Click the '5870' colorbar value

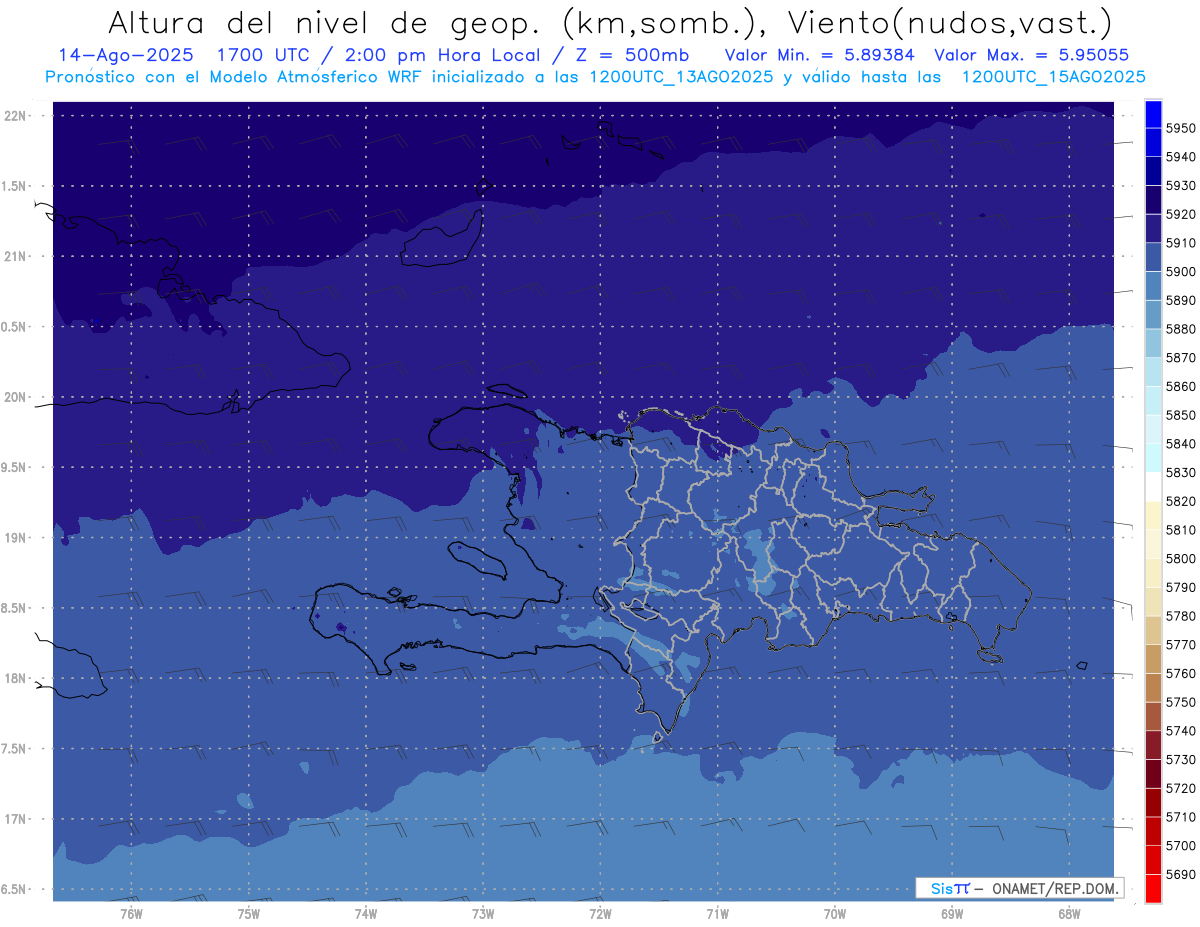pyautogui.click(x=1180, y=357)
